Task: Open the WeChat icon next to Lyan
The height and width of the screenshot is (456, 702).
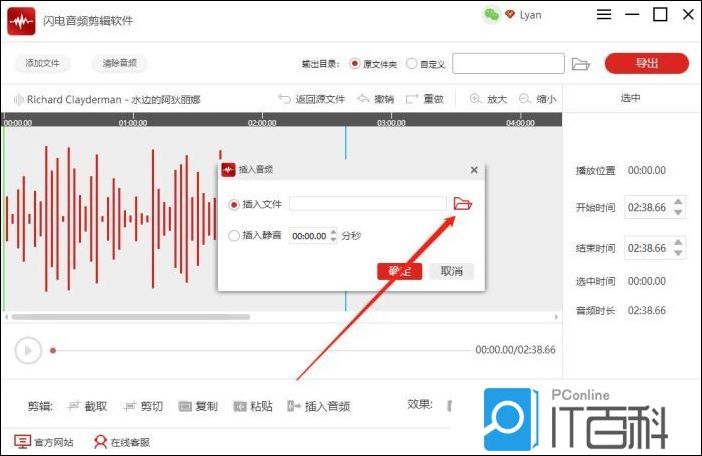Action: 491,15
